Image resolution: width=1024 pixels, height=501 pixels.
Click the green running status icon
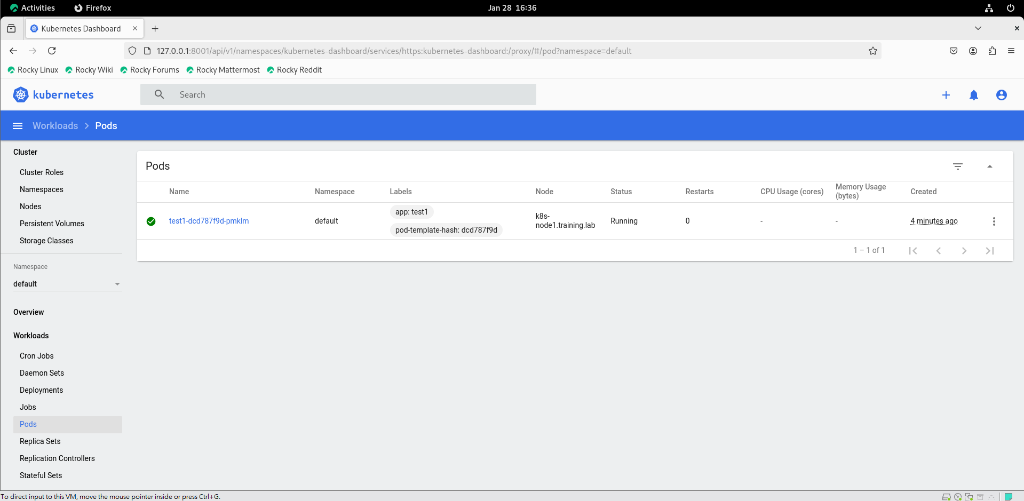coord(151,221)
